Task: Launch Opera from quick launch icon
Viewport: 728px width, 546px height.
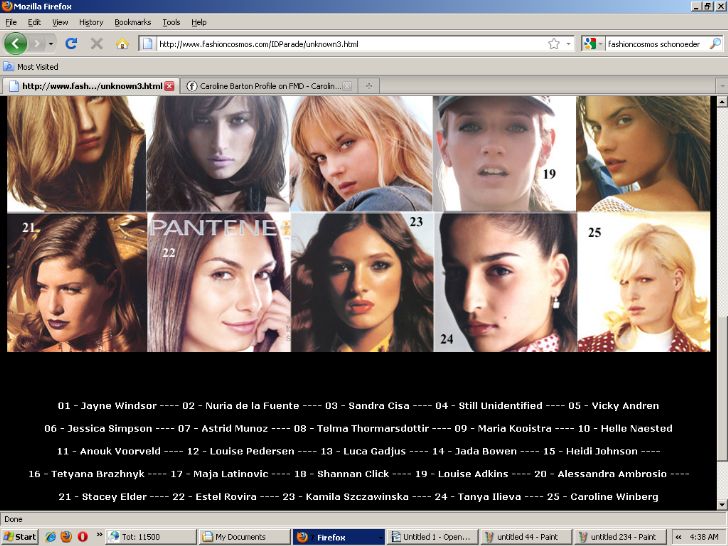Action: (x=83, y=537)
